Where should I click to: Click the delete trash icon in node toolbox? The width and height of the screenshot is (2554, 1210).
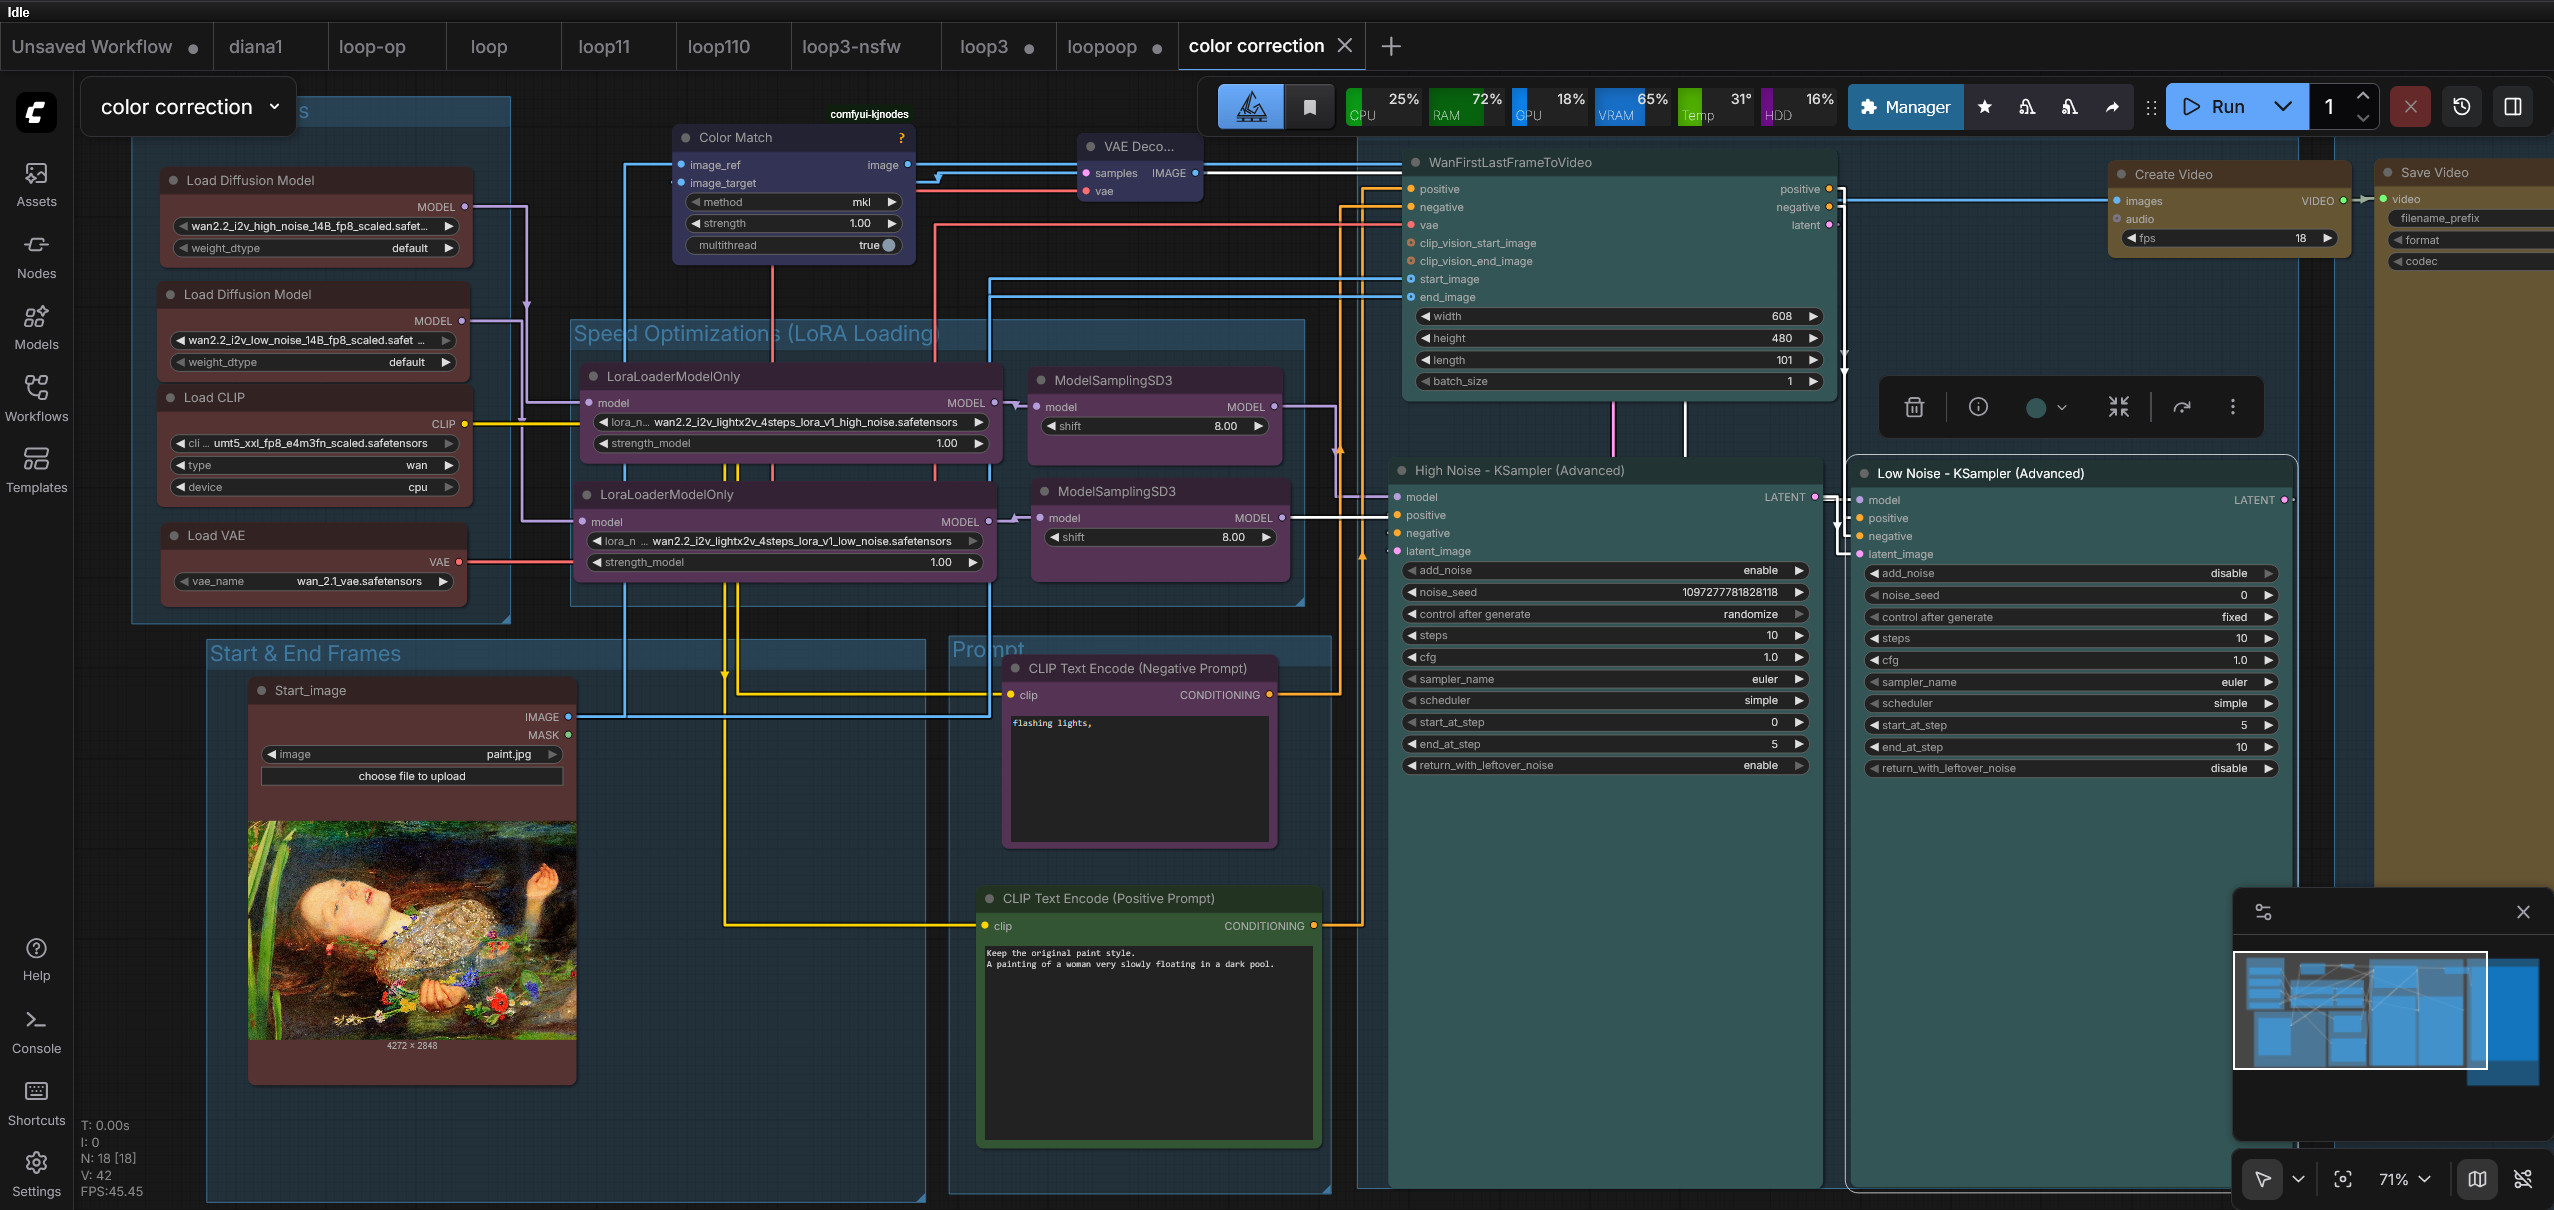[x=1914, y=407]
